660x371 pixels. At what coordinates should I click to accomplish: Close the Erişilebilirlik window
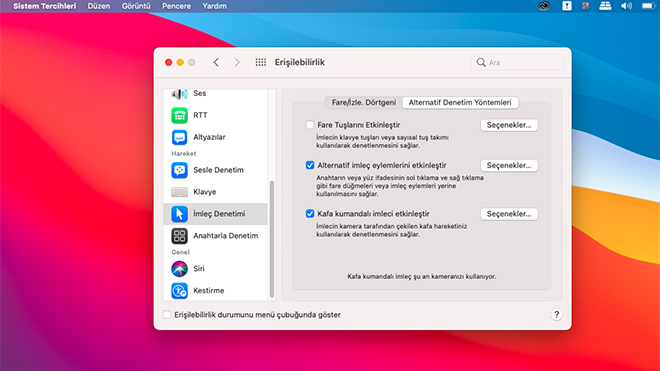click(168, 62)
